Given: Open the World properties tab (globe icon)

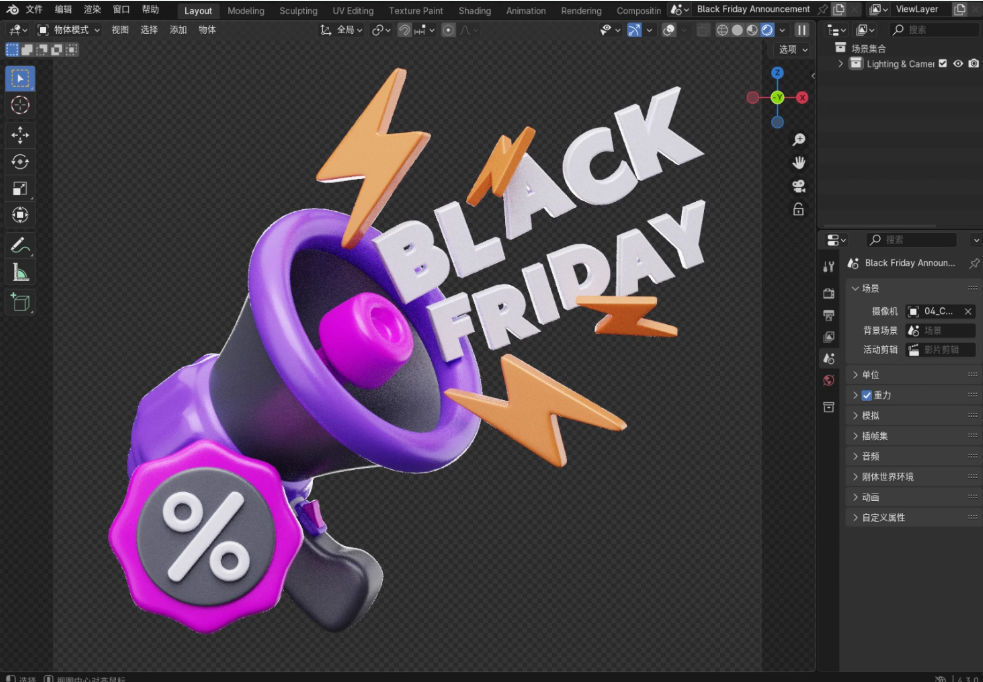Looking at the screenshot, I should pos(829,380).
